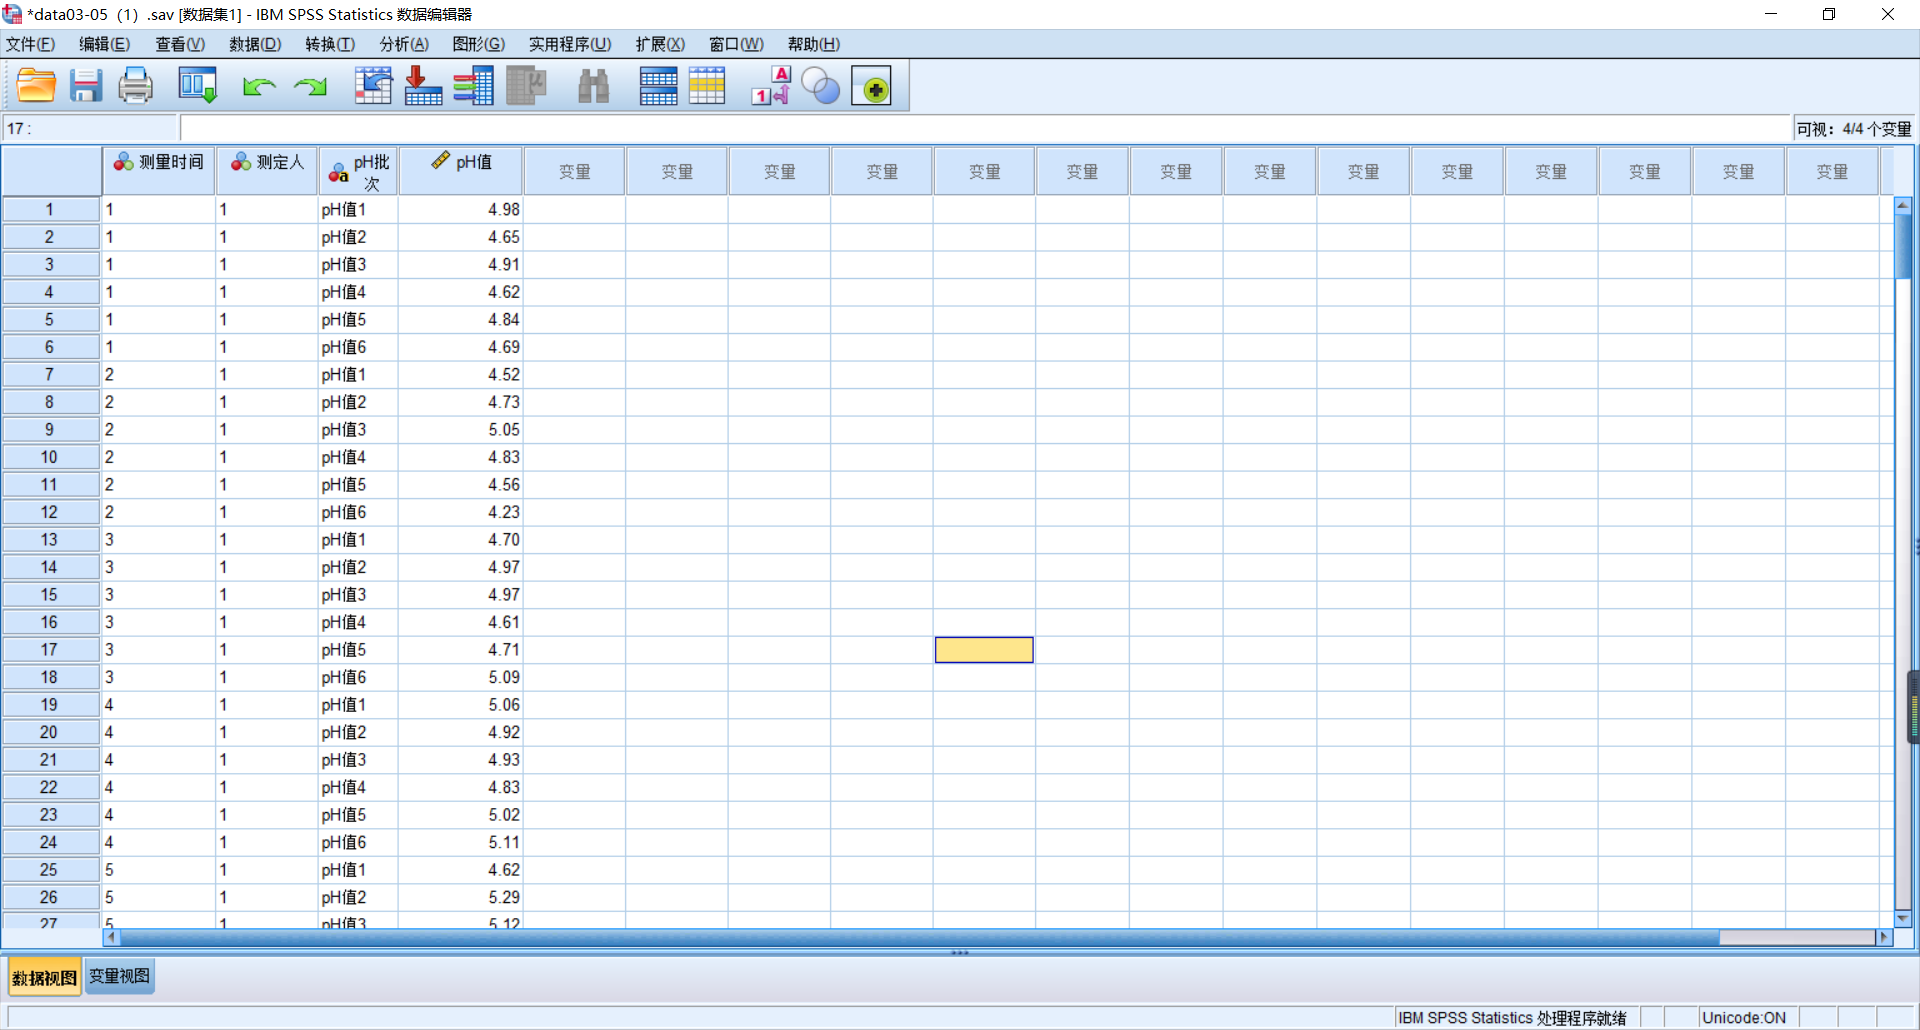Open the 数据(D) menu

point(255,44)
